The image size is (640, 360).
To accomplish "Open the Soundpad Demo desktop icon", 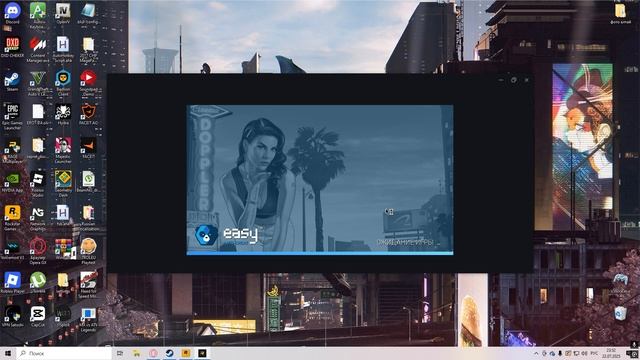I will pyautogui.click(x=88, y=83).
